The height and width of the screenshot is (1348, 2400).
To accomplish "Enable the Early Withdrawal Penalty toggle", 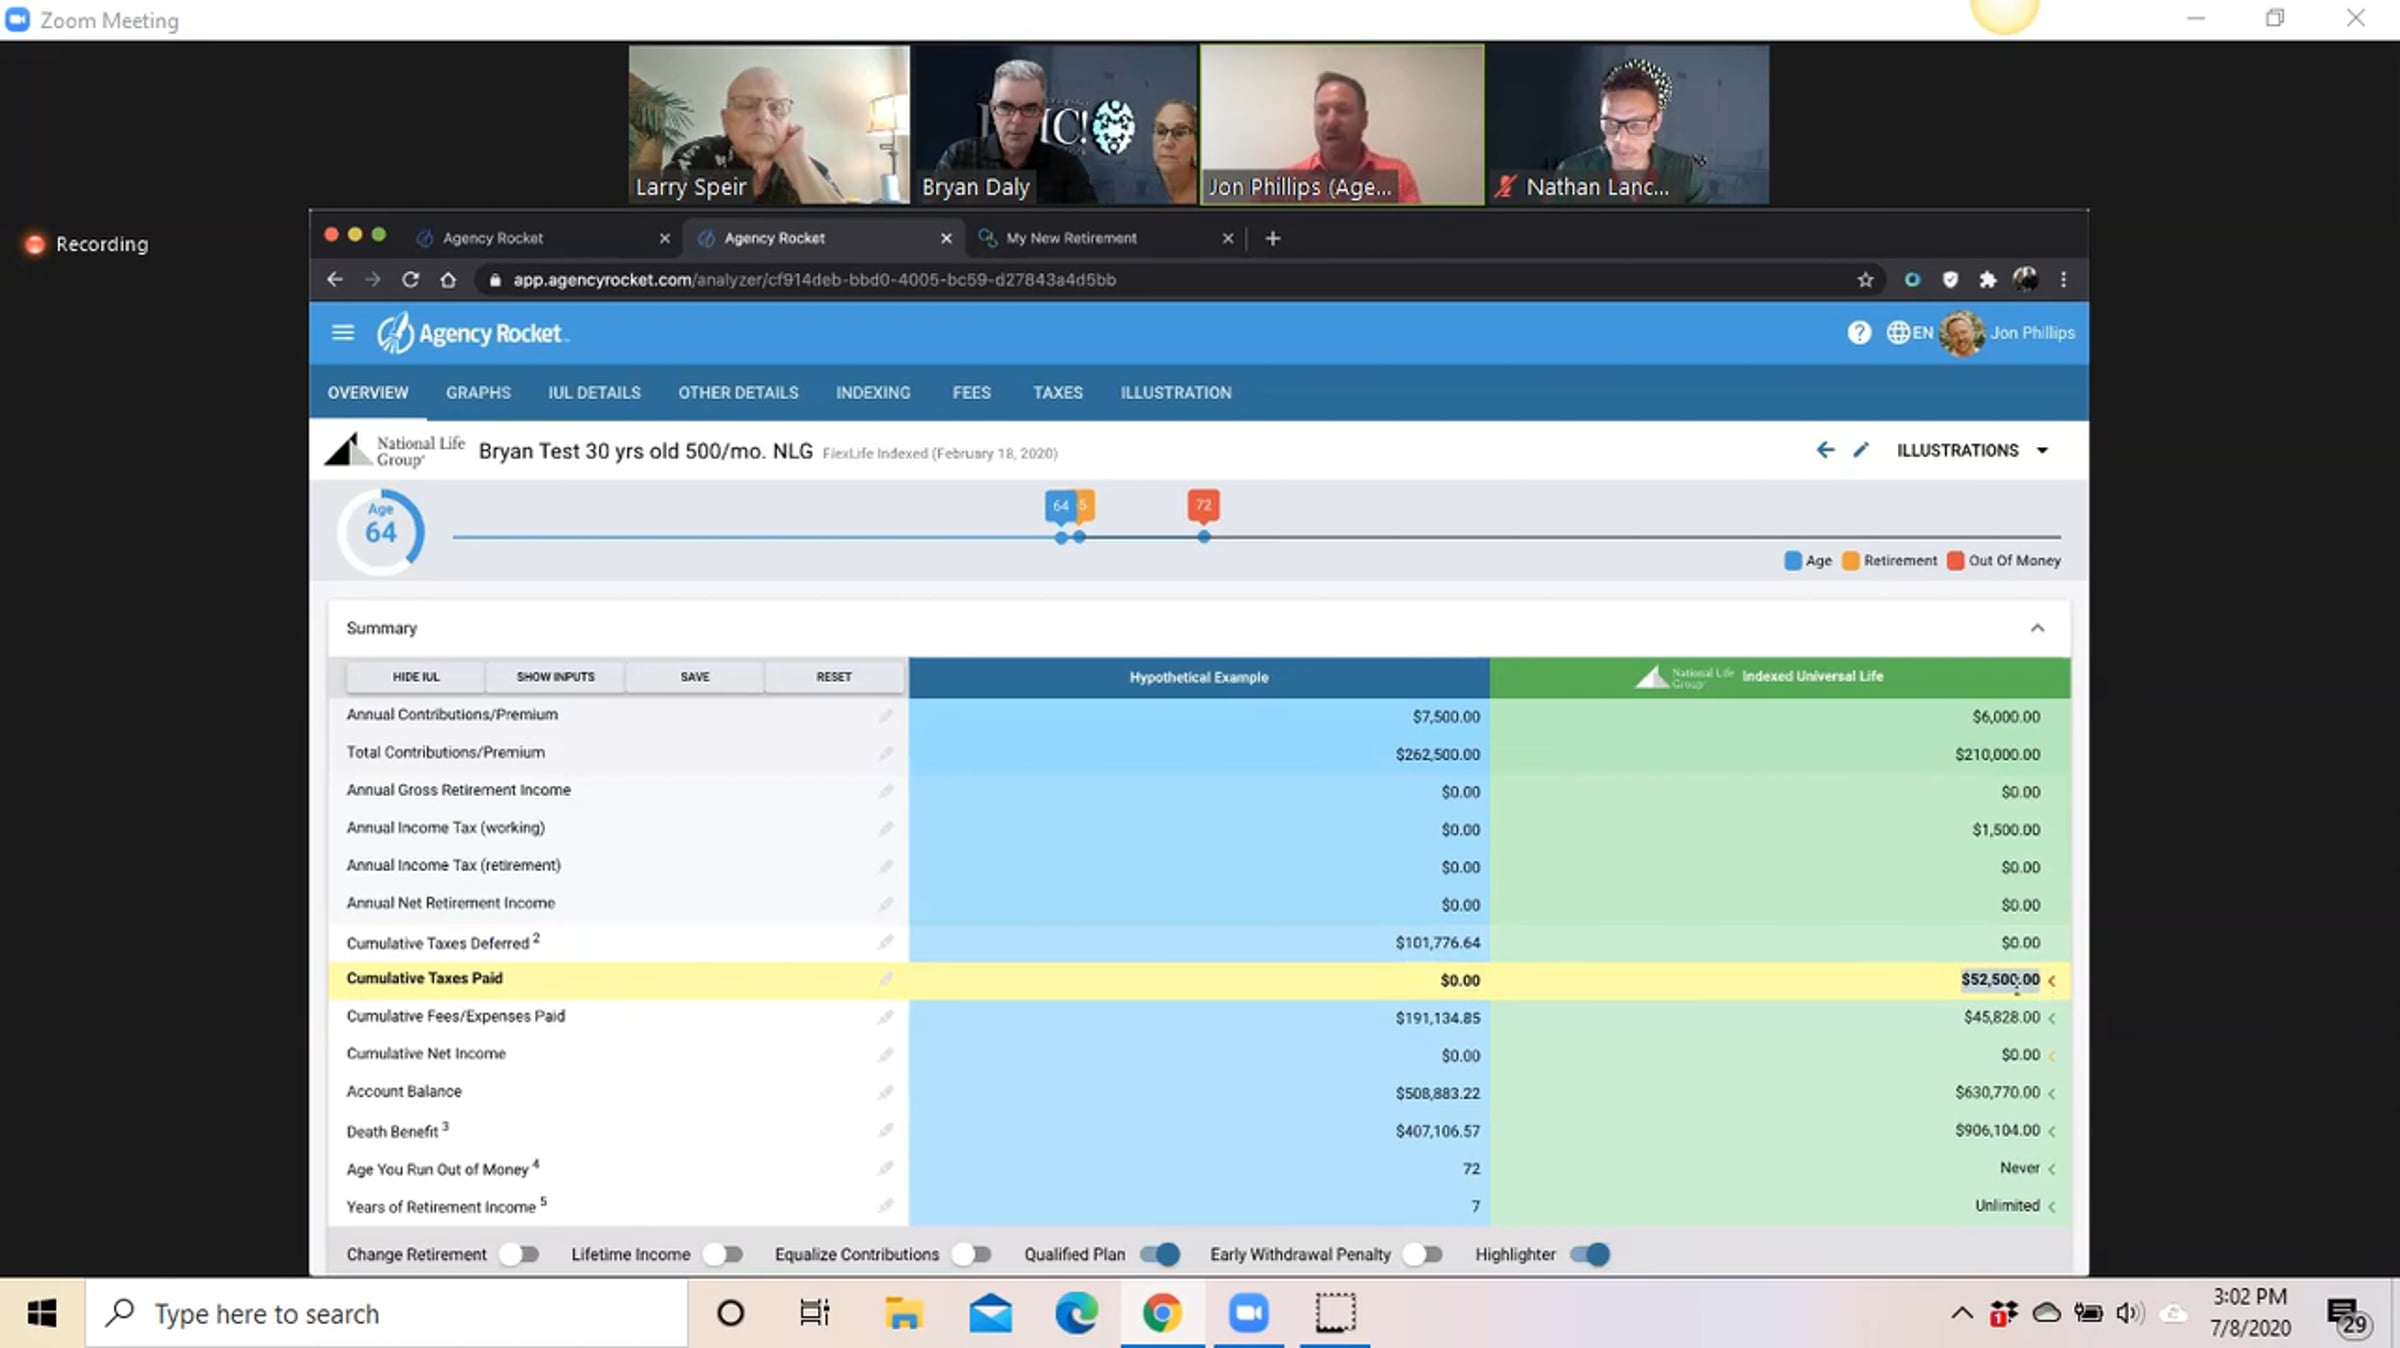I will [x=1423, y=1254].
